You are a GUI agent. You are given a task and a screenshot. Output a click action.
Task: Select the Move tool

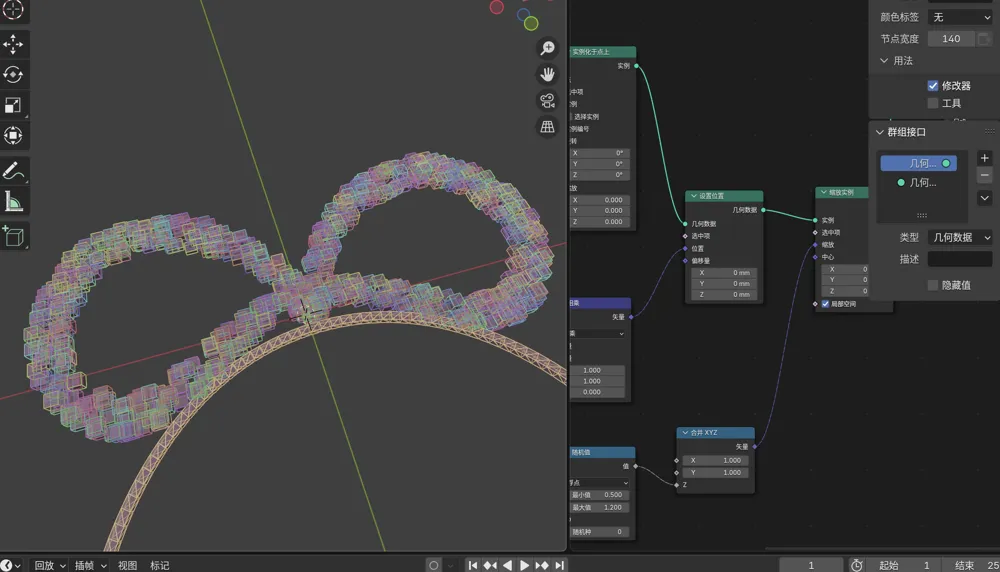tap(13, 44)
